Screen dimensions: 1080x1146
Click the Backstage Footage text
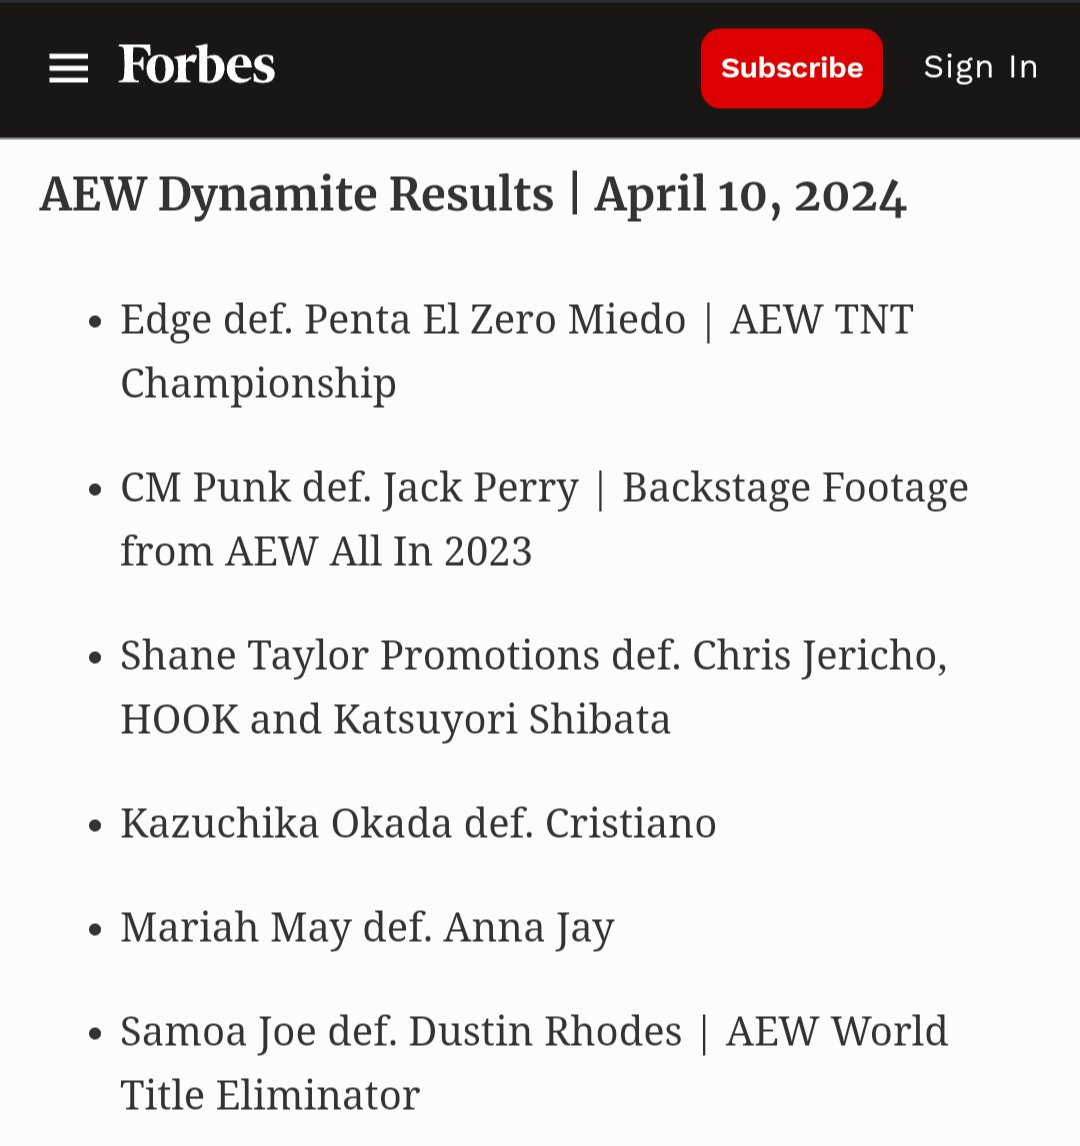(x=795, y=488)
